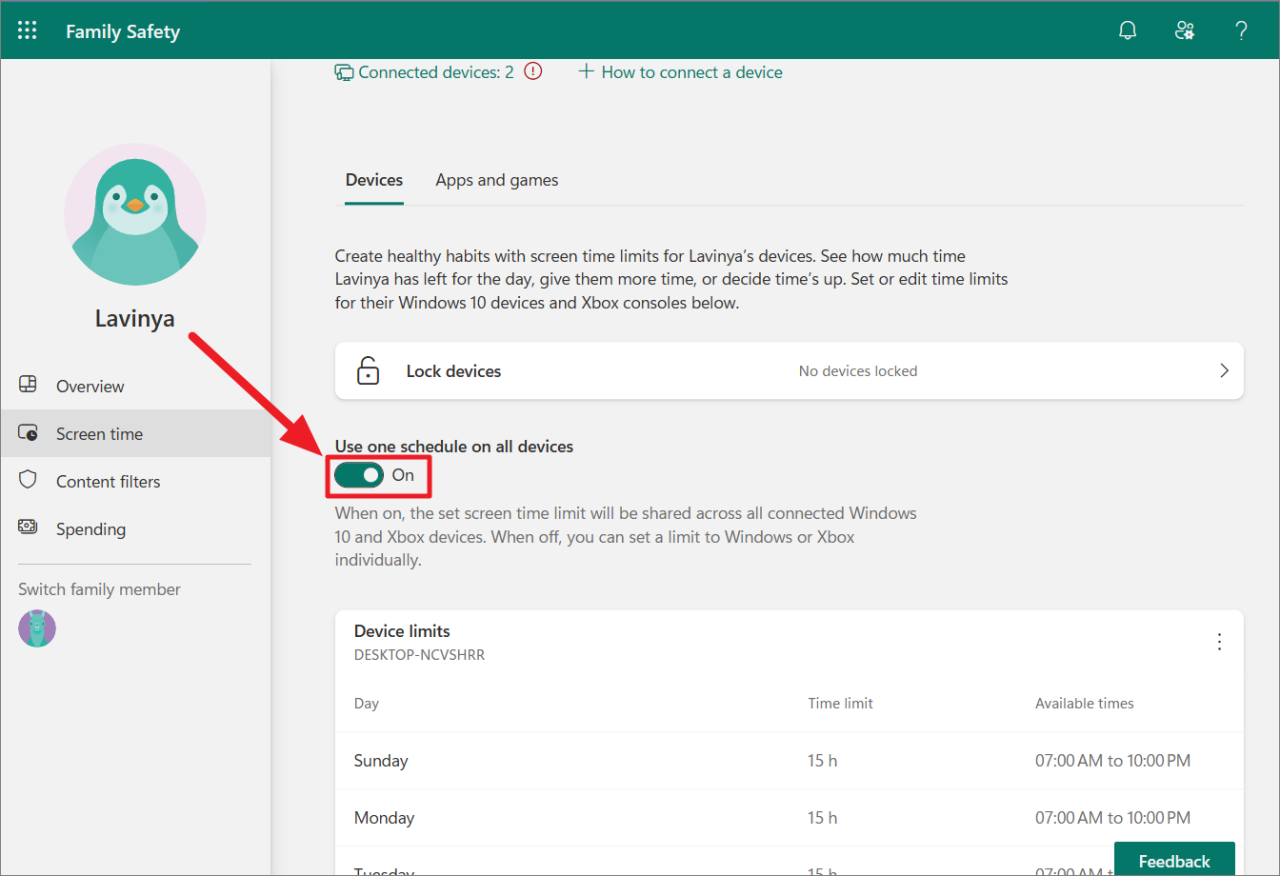The image size is (1280, 876).
Task: Open How to connect a device
Action: coord(692,72)
